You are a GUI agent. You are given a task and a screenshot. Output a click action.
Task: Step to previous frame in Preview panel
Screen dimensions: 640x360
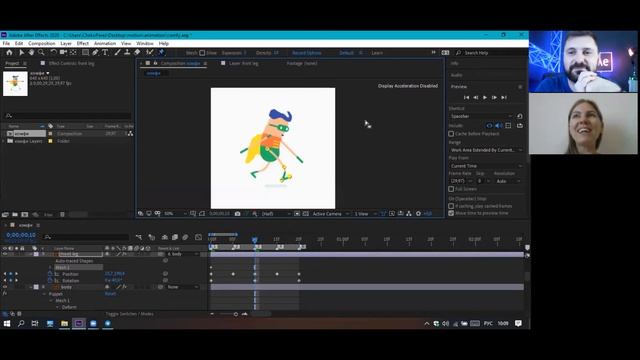click(x=476, y=98)
